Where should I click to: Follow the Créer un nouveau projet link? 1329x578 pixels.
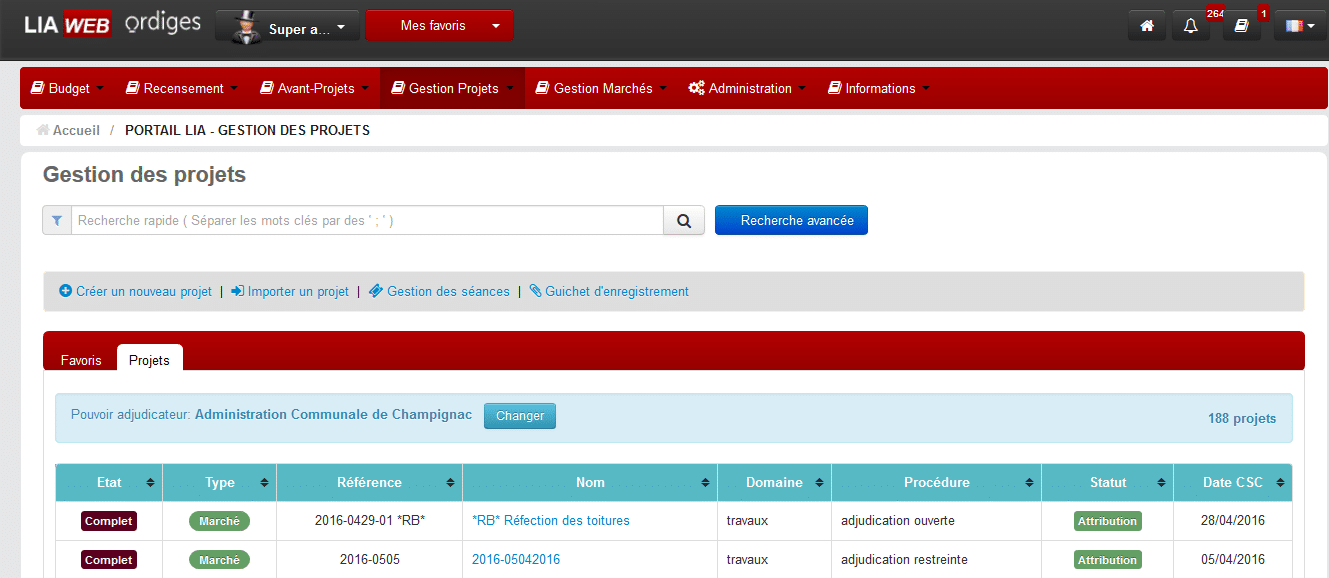(x=136, y=292)
